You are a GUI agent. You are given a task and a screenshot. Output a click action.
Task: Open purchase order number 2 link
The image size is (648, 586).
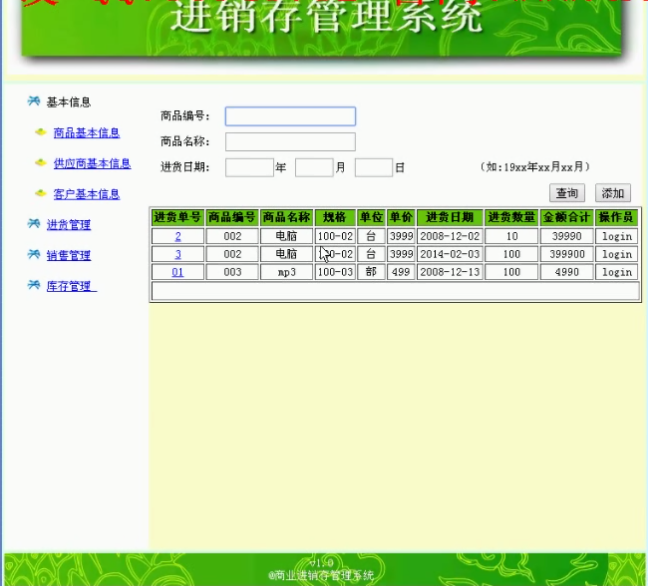(x=178, y=236)
